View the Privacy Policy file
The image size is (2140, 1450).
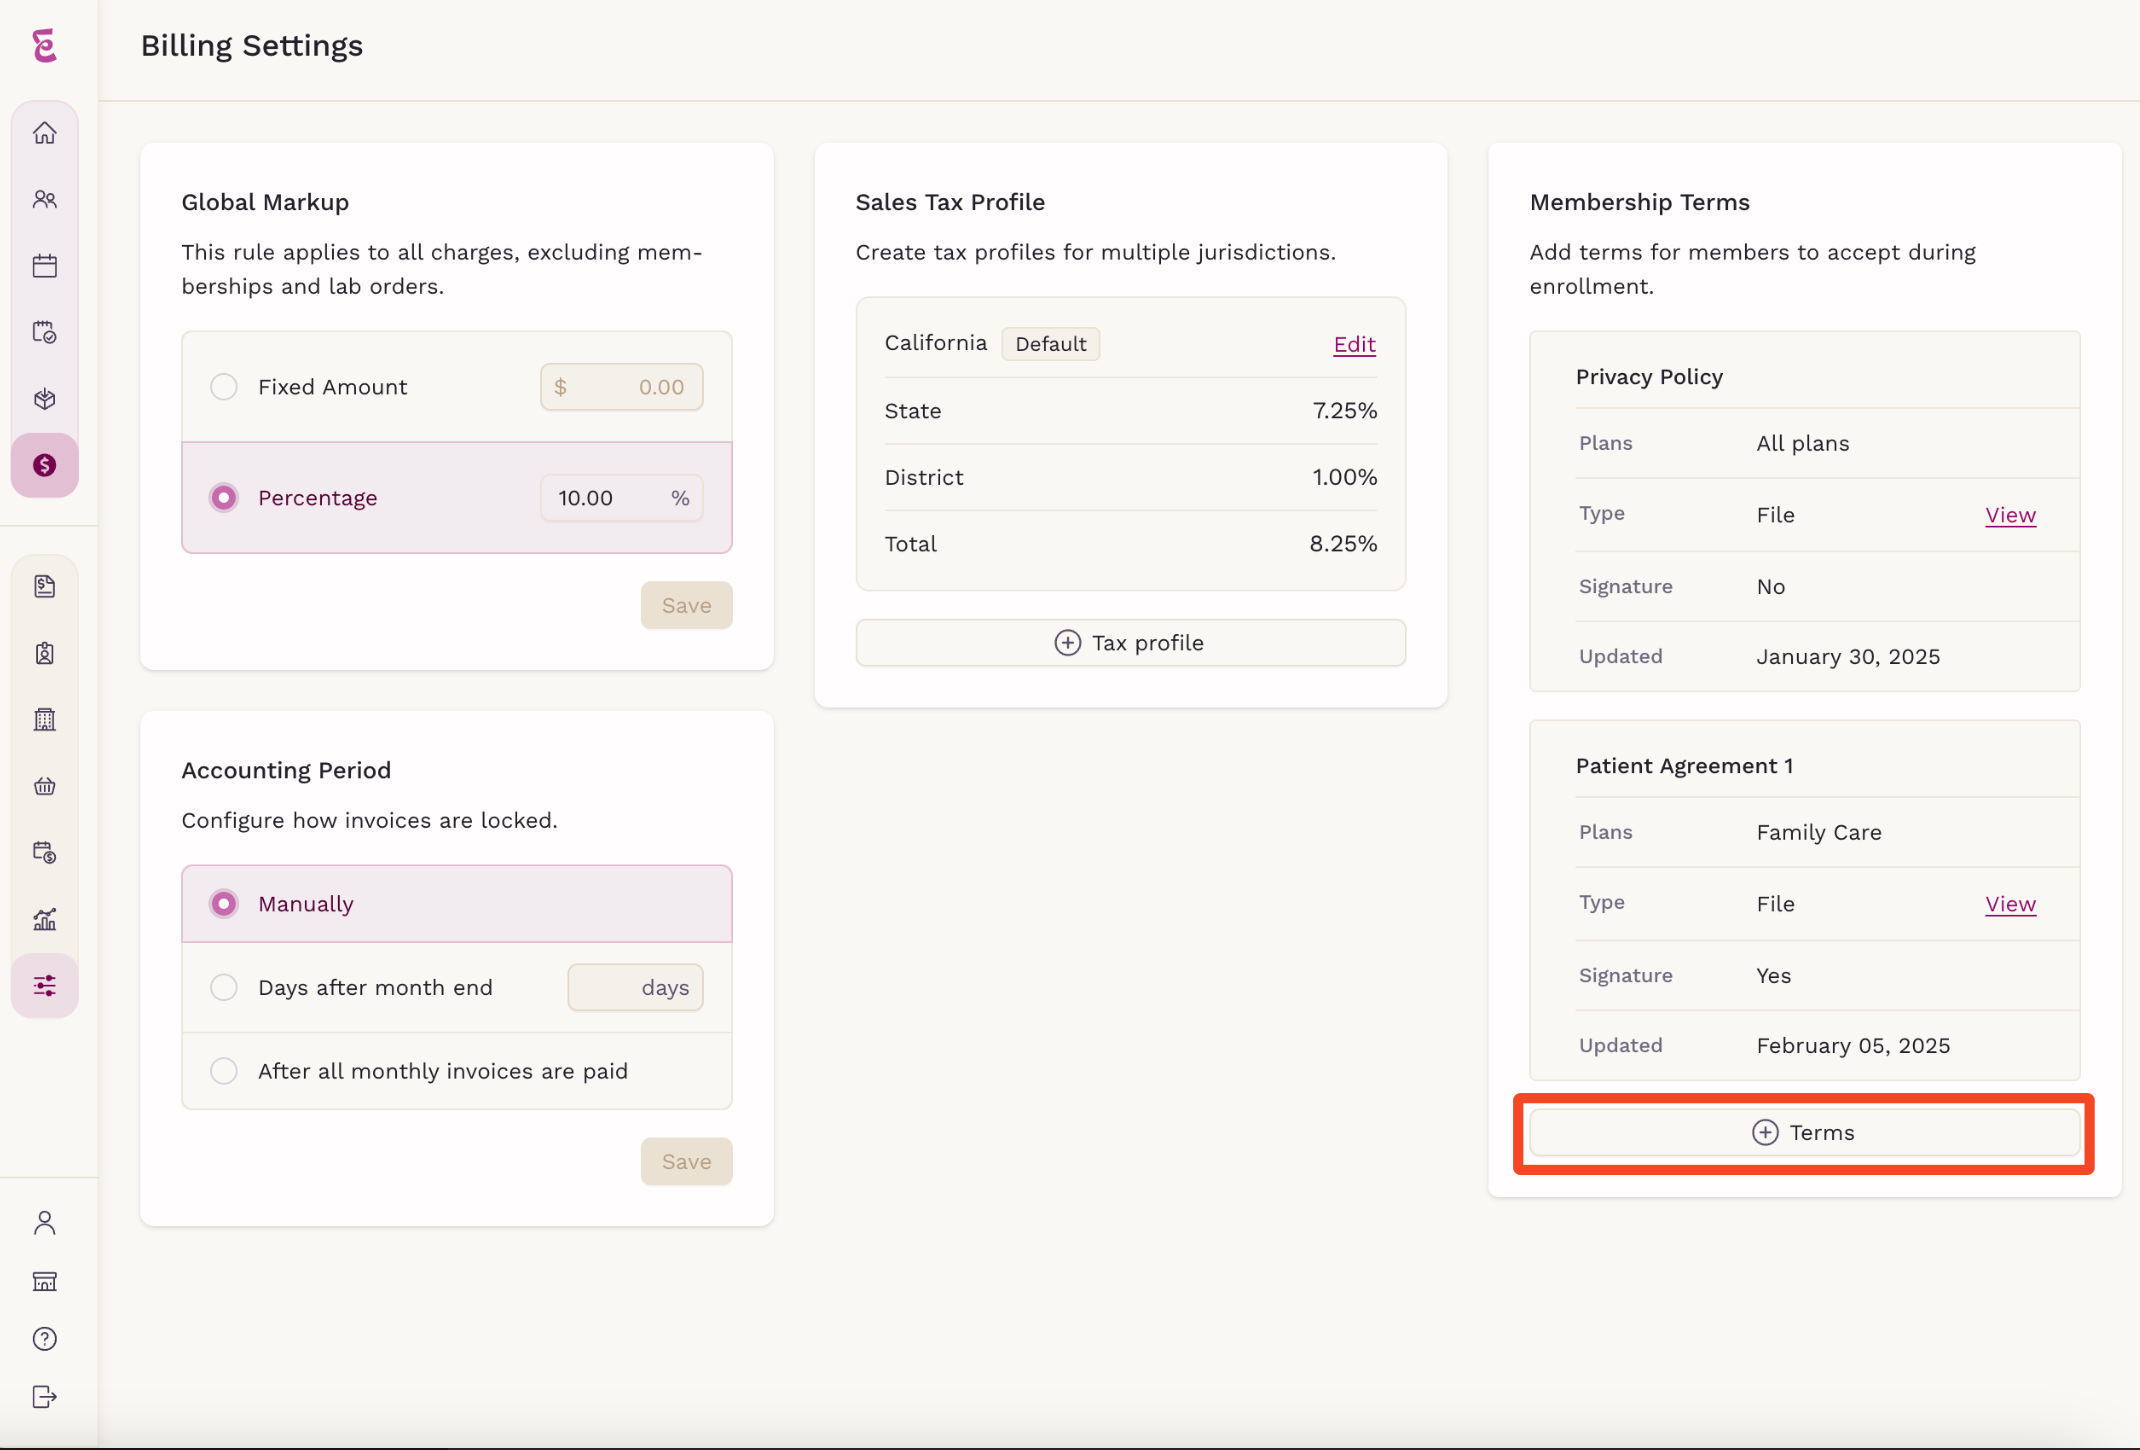click(x=2010, y=515)
